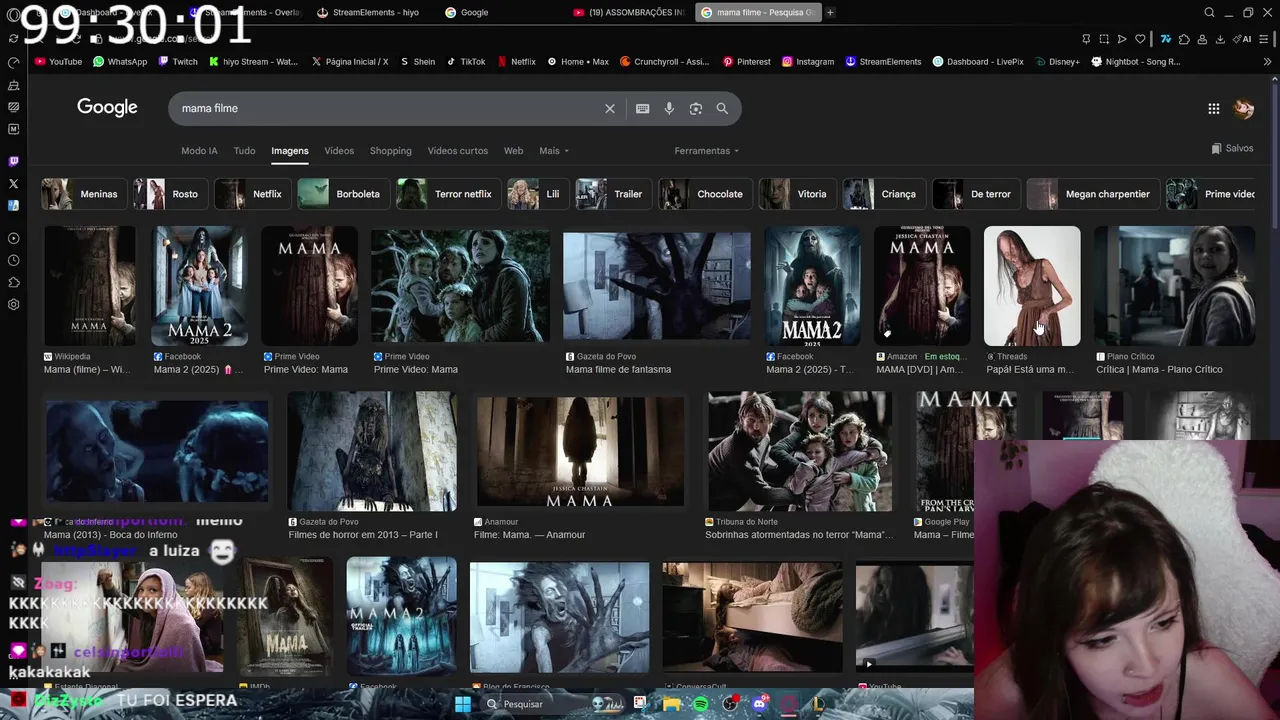Screen dimensions: 1280x720
Task: Open X (Twitter) in Opera GX sidebar
Action: click(x=13, y=183)
